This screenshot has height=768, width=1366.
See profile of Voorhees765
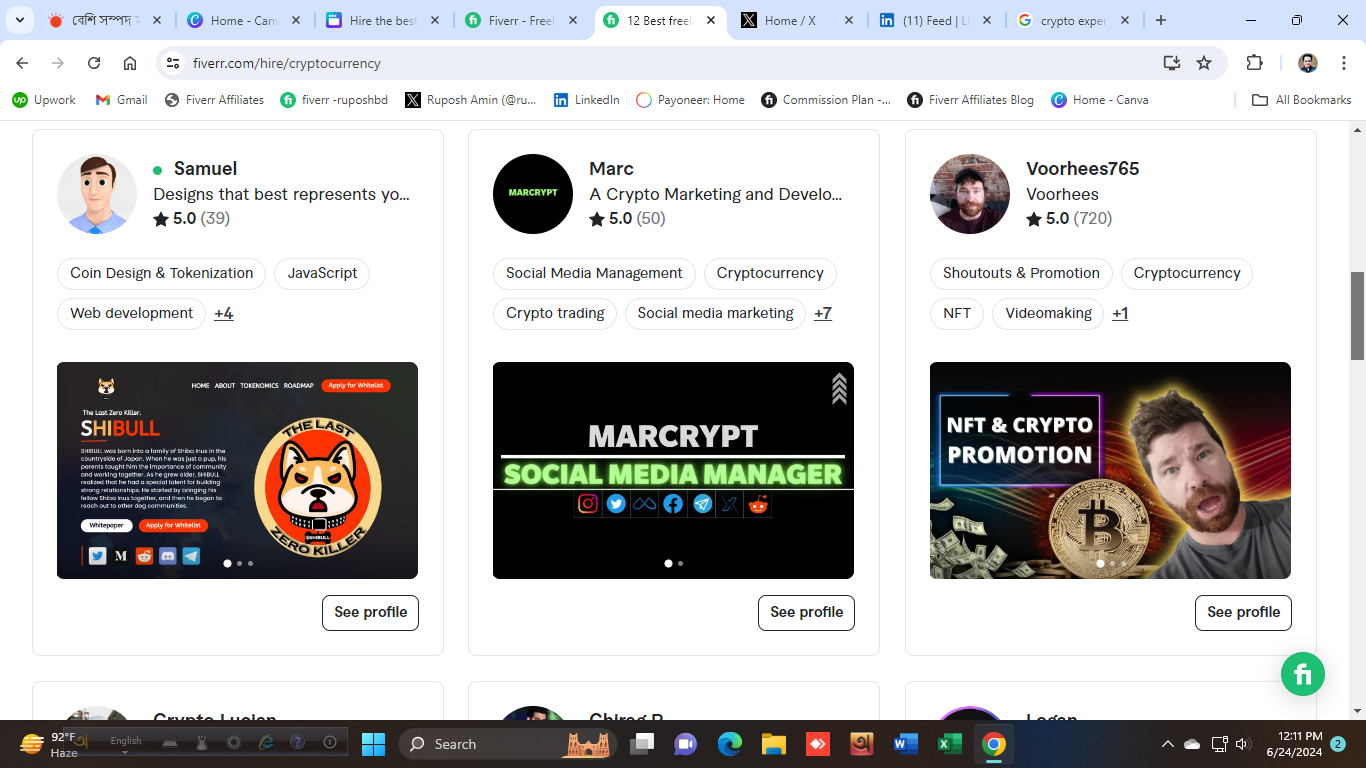point(1243,612)
